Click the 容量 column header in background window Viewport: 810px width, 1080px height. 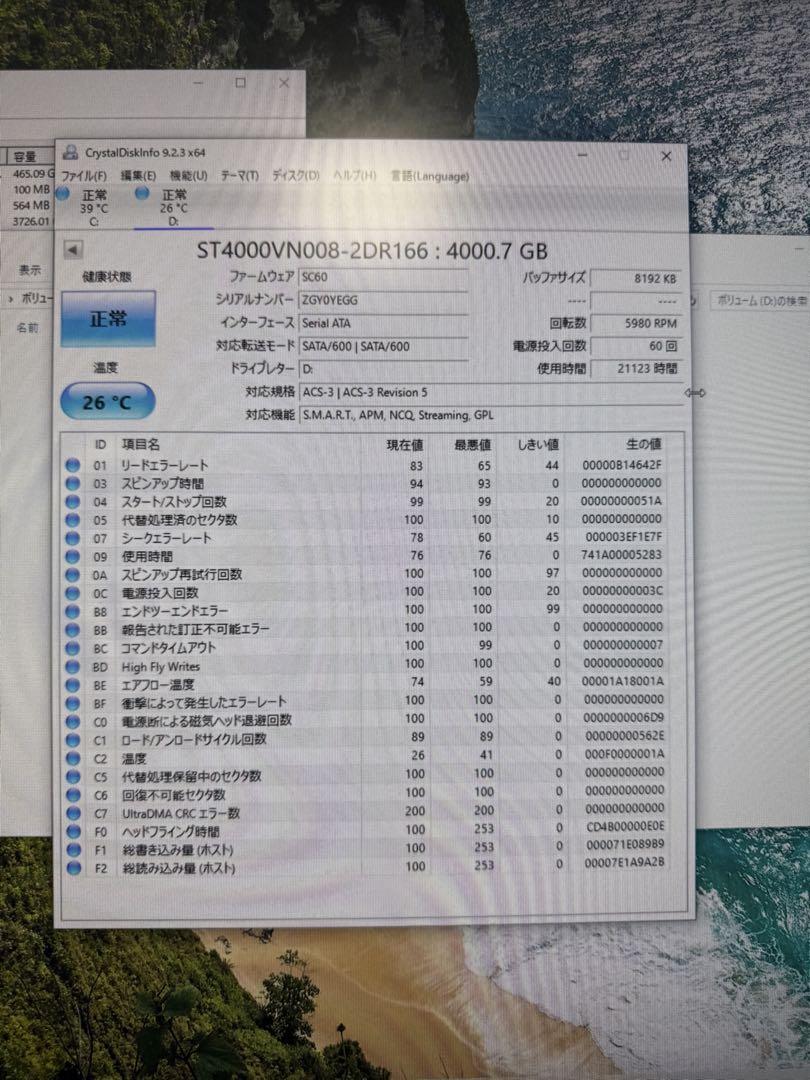(x=25, y=157)
